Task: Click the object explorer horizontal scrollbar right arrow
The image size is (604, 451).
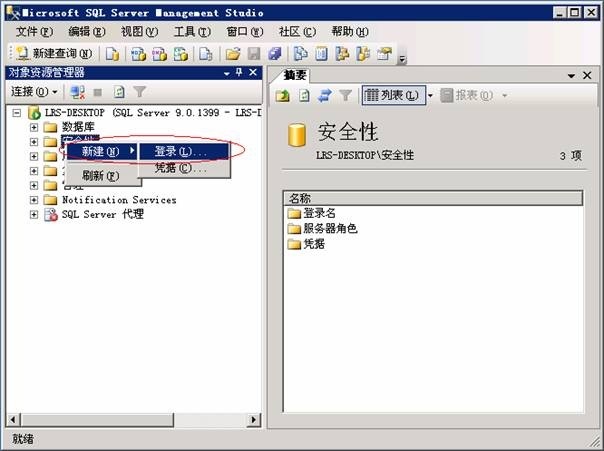Action: point(253,420)
